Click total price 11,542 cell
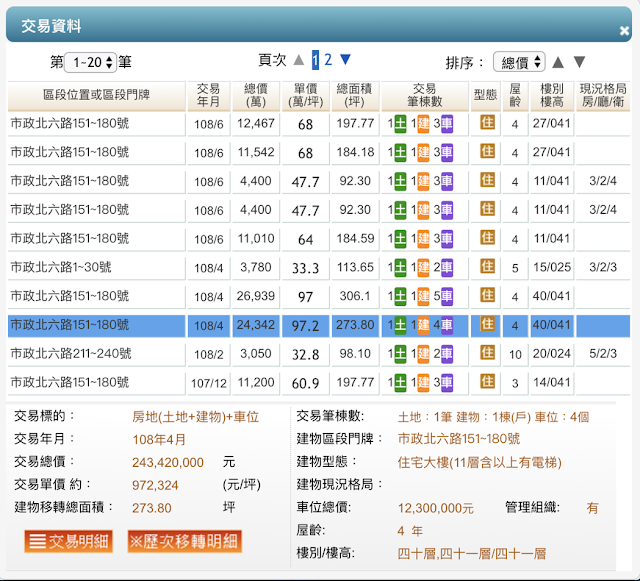Screen dimensions: 640x581 point(256,153)
